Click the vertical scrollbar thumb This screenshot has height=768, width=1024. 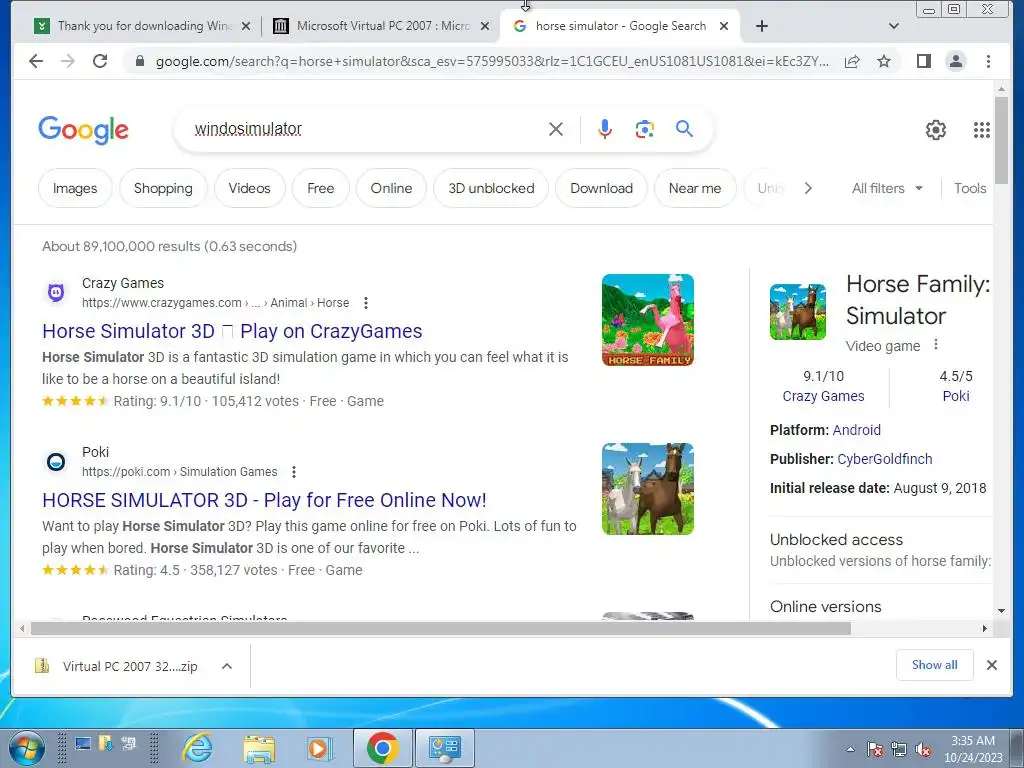click(x=1002, y=140)
